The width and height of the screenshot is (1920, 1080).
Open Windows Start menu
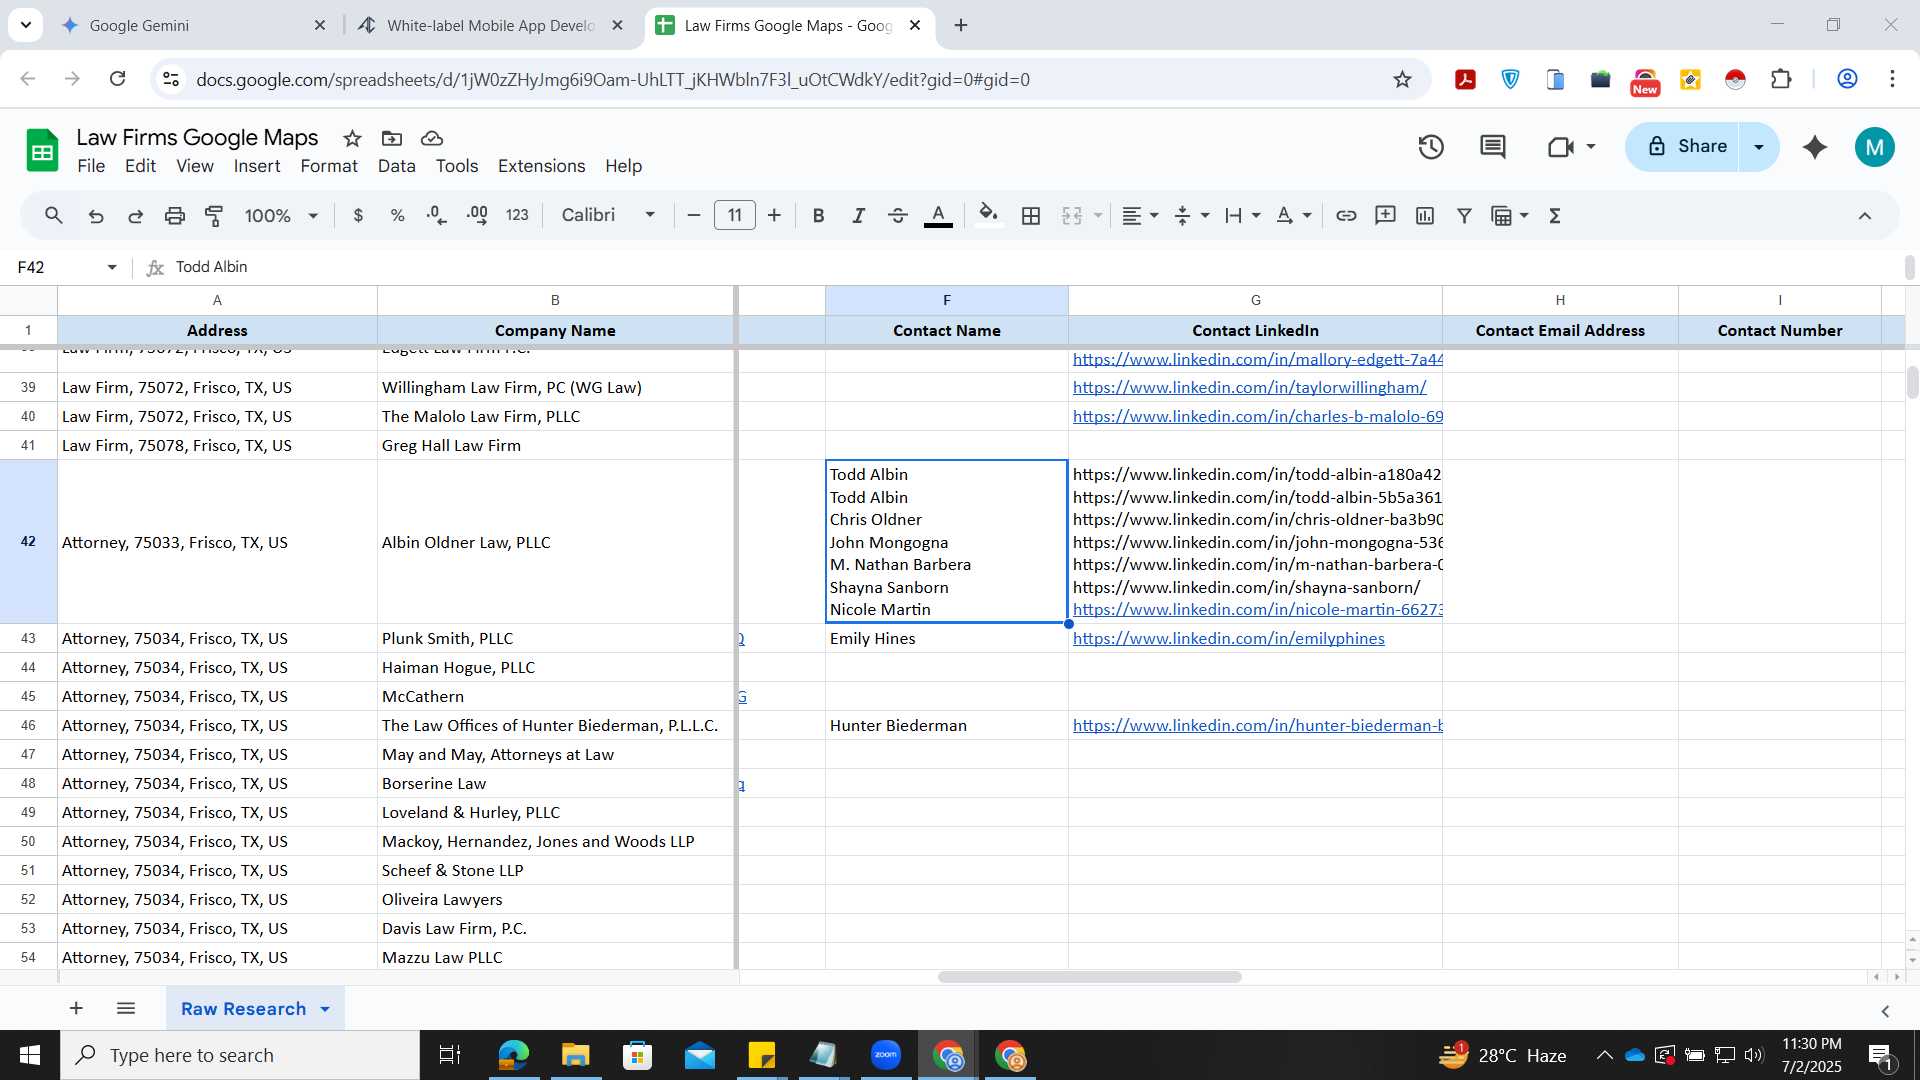pyautogui.click(x=30, y=1055)
